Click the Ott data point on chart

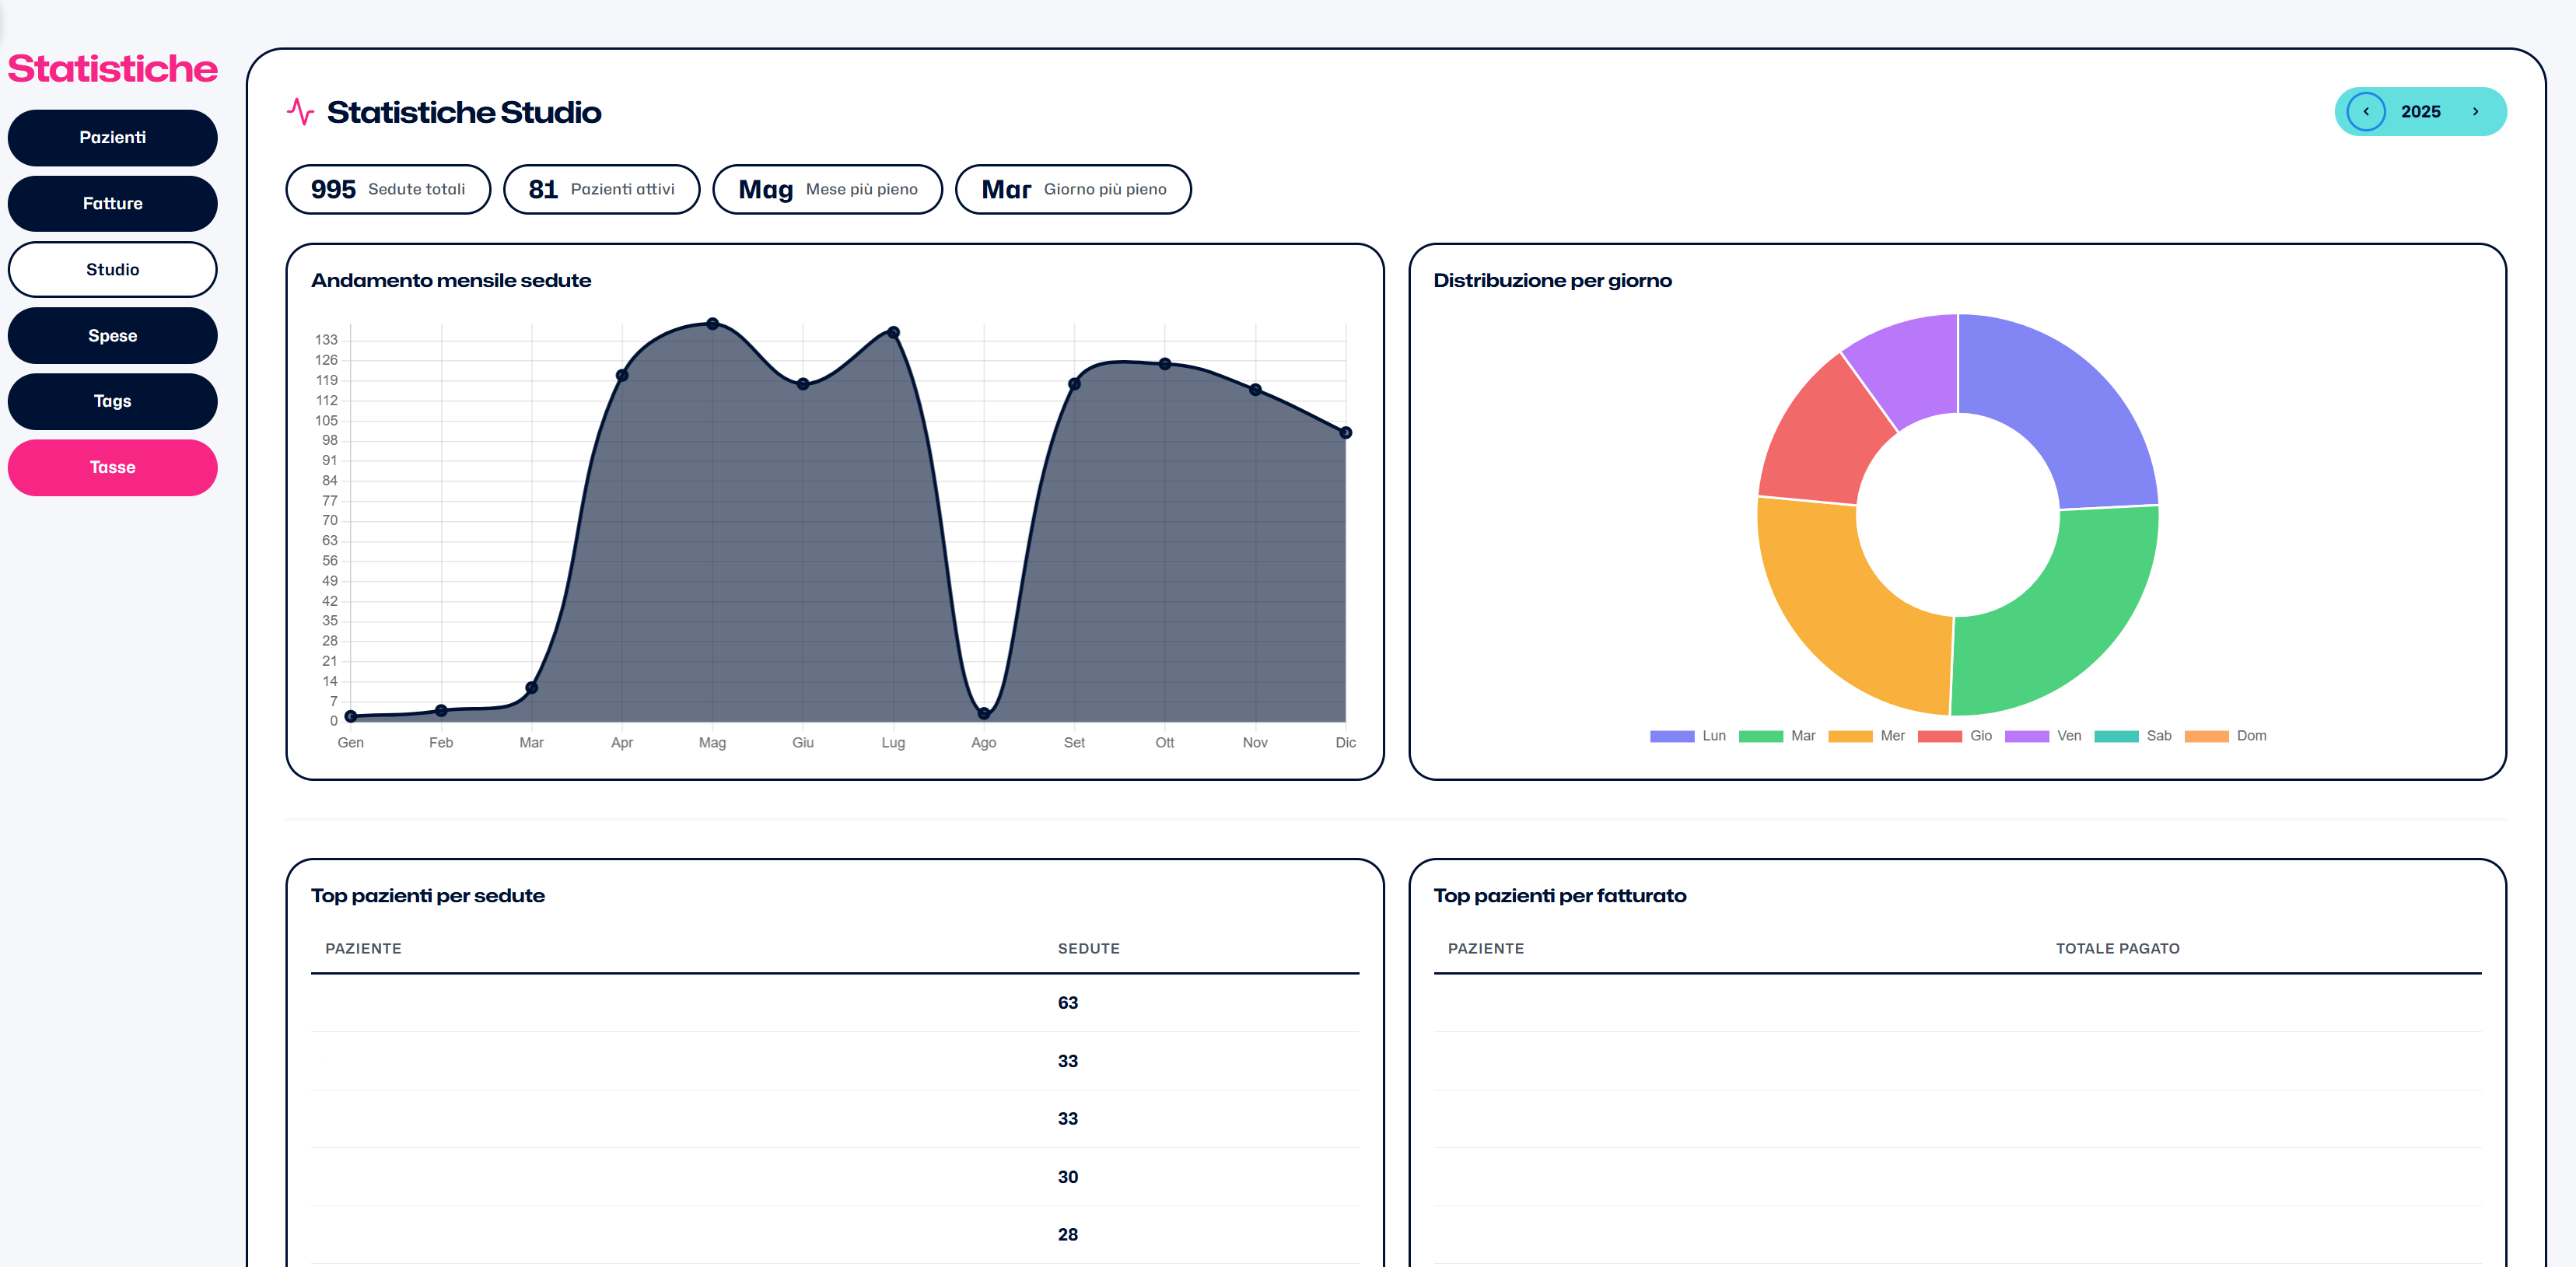click(x=1165, y=364)
